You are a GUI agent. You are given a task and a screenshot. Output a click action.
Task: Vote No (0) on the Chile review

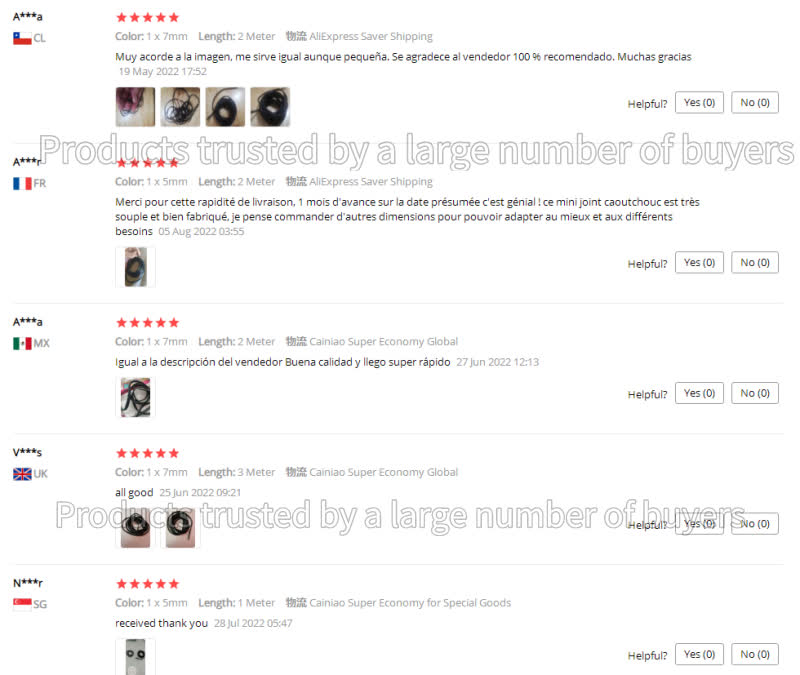(755, 103)
